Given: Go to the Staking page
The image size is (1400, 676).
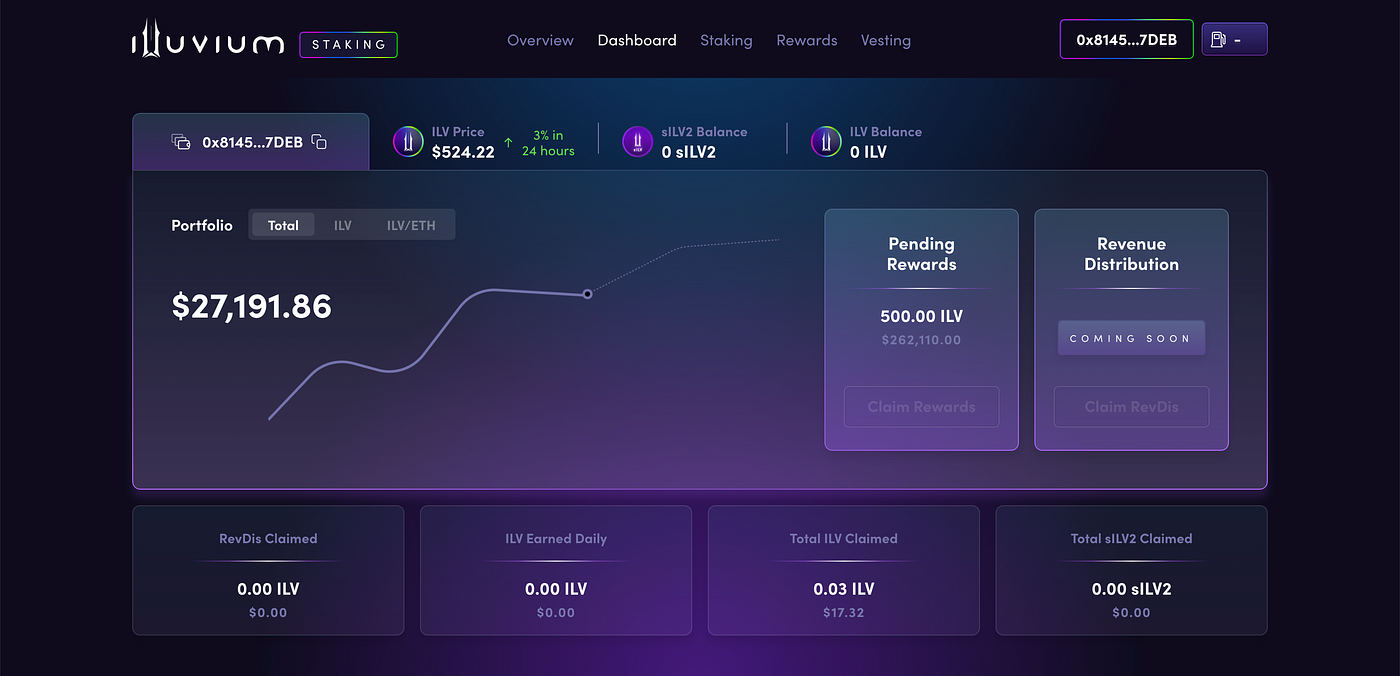Looking at the screenshot, I should pos(726,40).
